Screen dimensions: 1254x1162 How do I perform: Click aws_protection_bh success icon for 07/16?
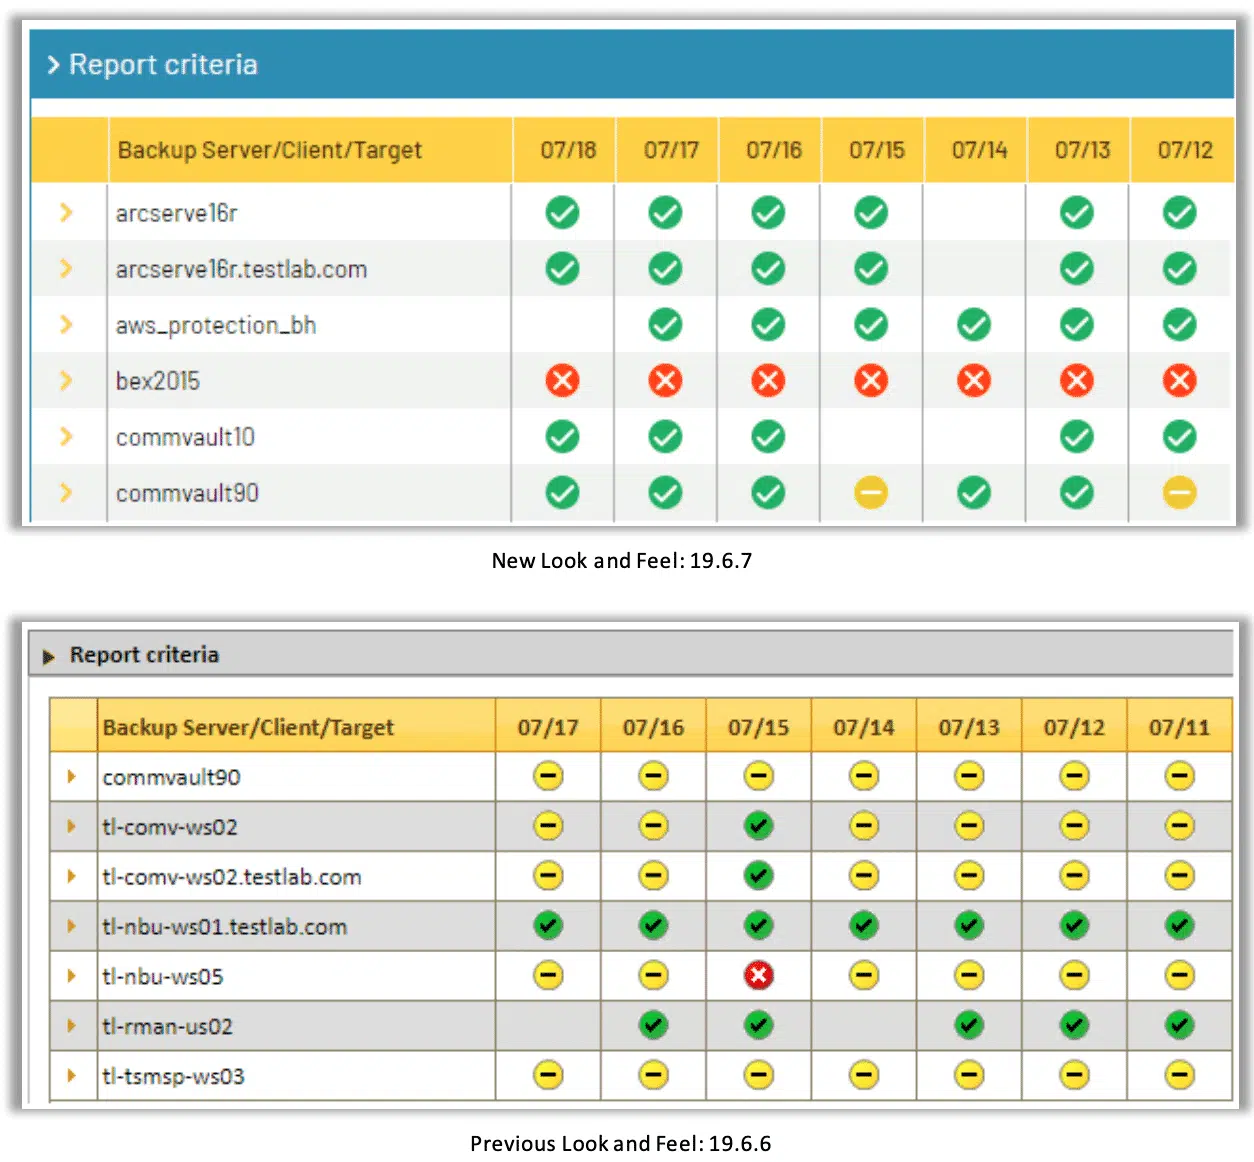[768, 324]
